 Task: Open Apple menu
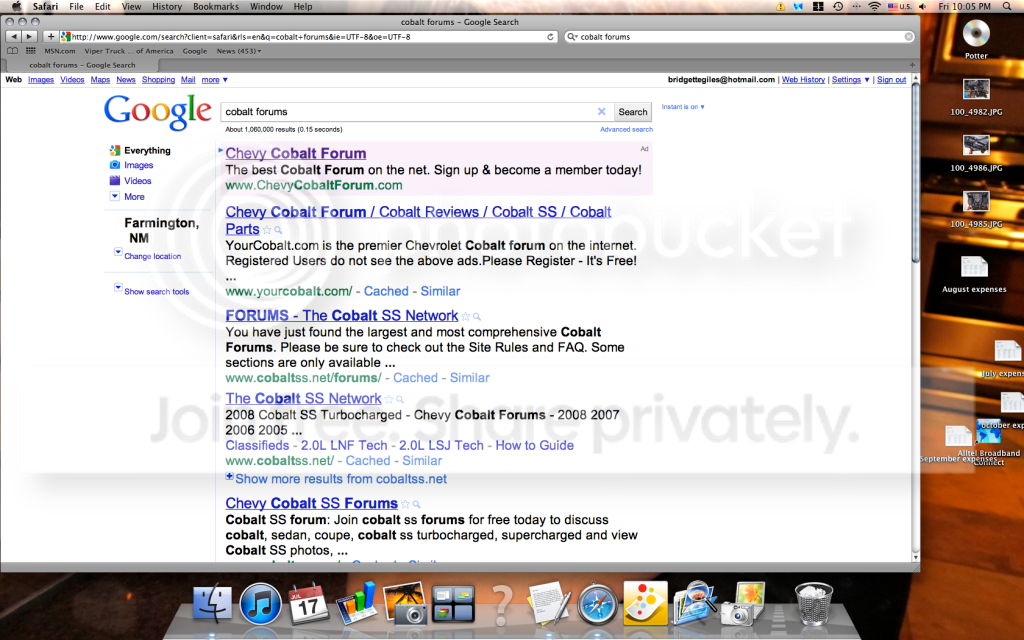click(17, 7)
